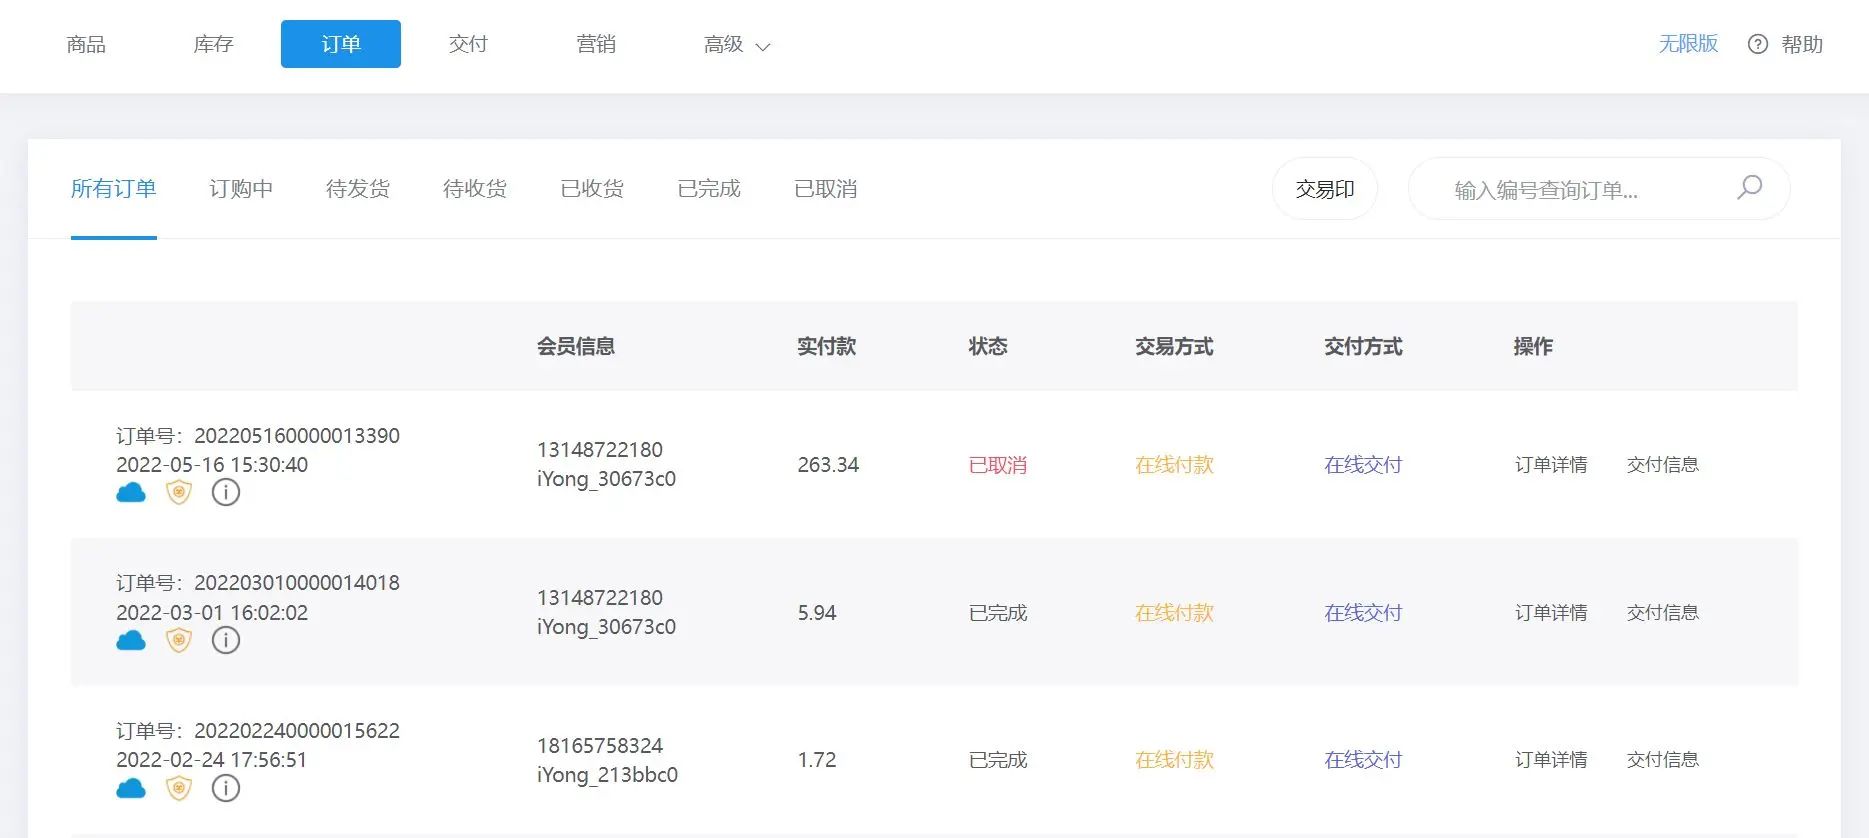Go to the 营销 menu

click(x=596, y=44)
